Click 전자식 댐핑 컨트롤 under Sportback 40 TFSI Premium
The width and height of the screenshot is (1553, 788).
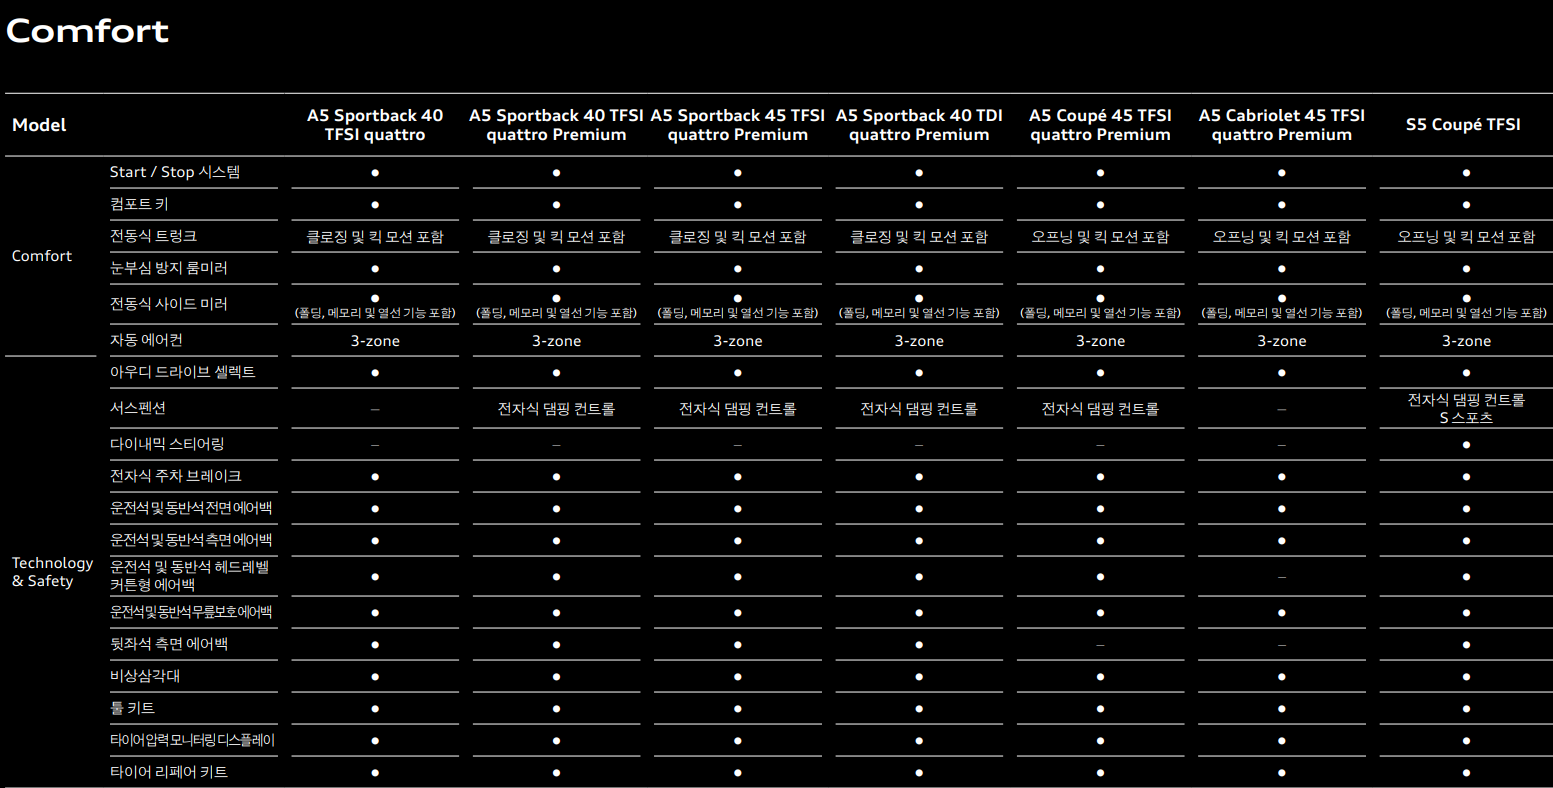(x=556, y=409)
